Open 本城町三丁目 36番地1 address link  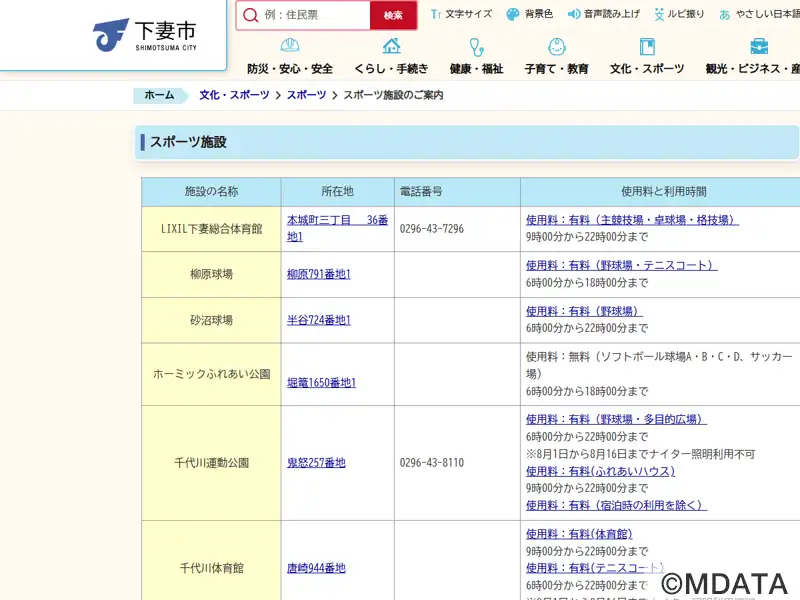tap(337, 228)
